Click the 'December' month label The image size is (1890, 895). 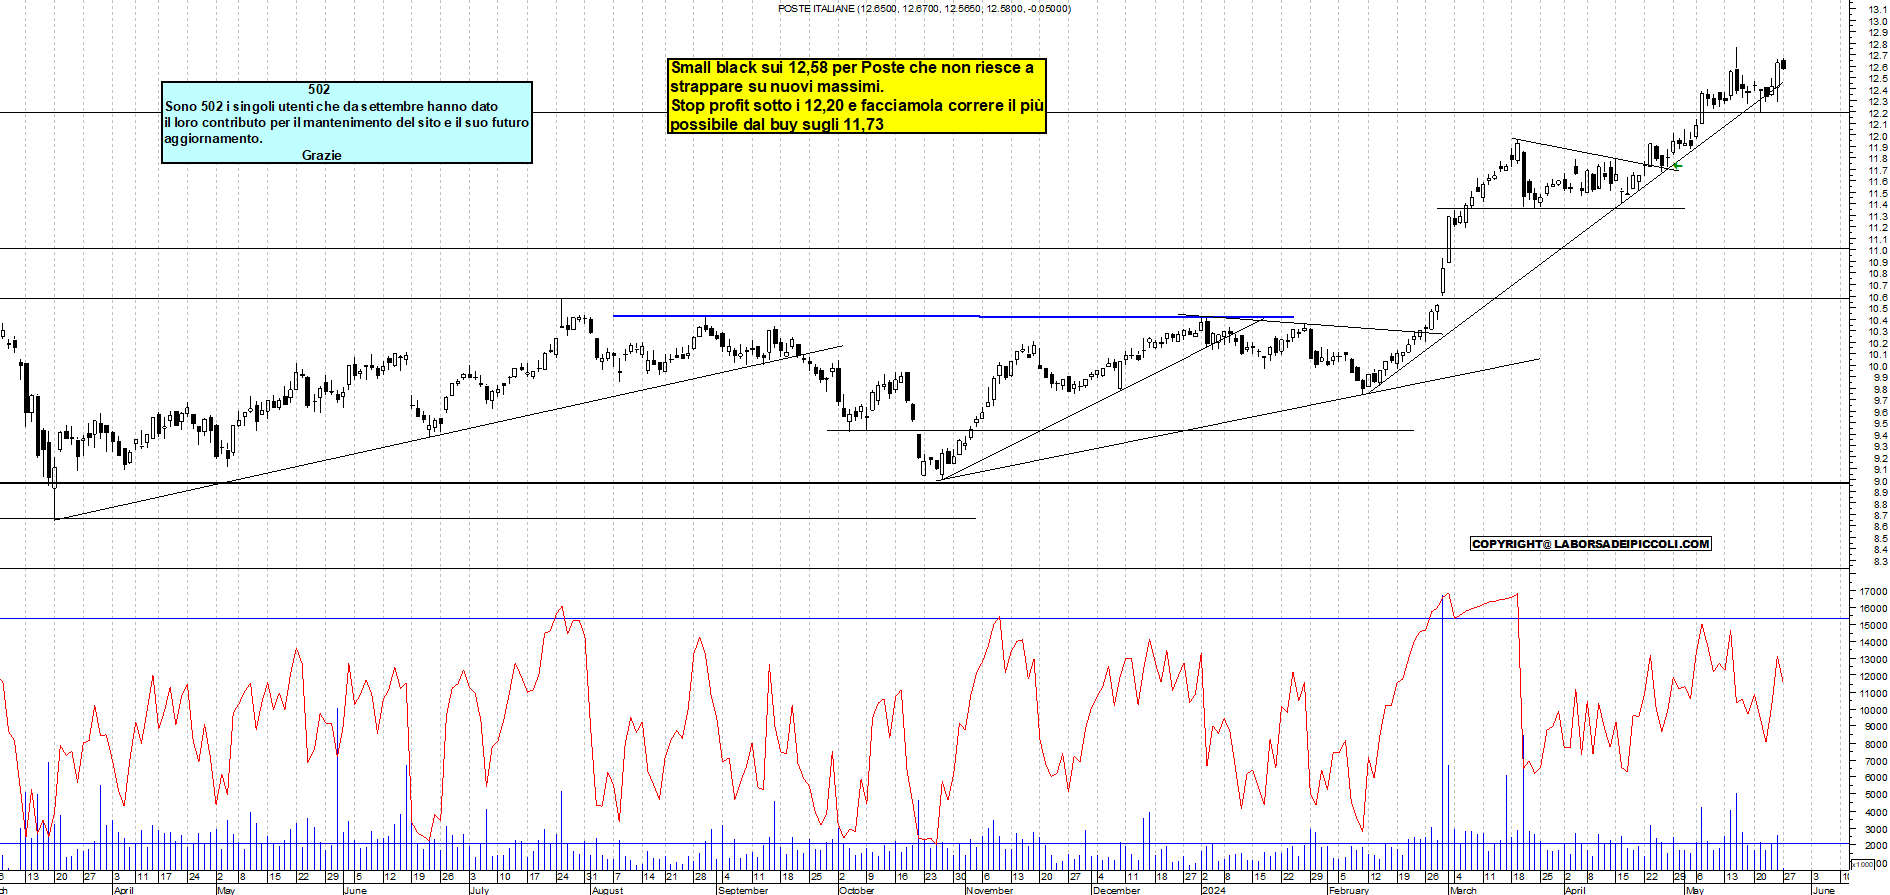point(1117,890)
